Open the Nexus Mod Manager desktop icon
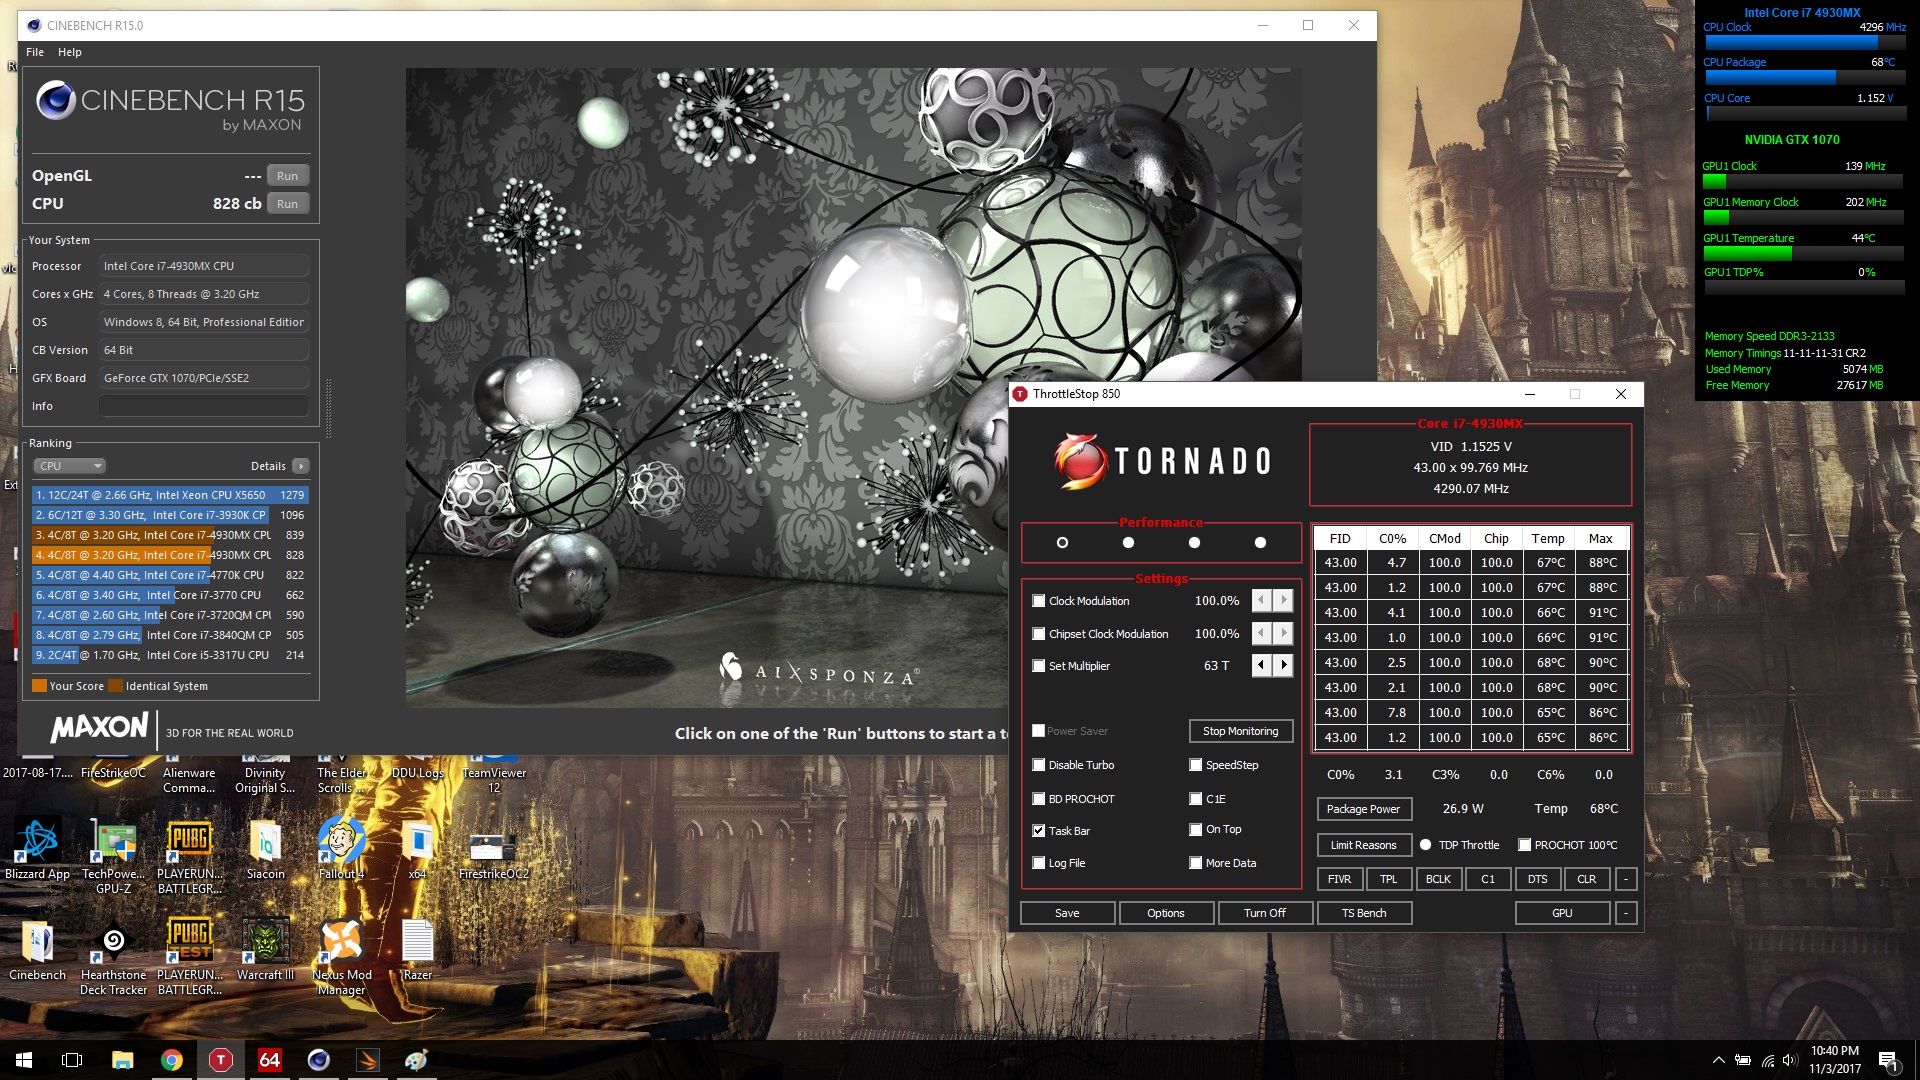Viewport: 1920px width, 1080px height. (341, 958)
